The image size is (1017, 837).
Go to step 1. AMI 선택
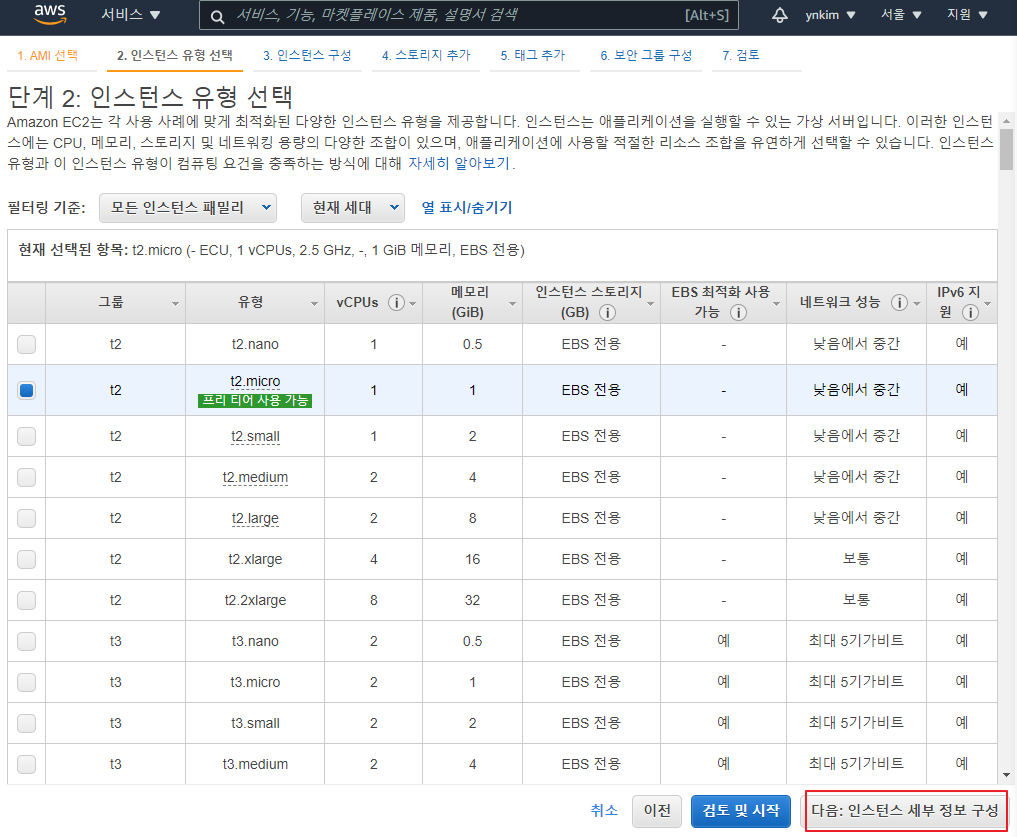tap(47, 56)
